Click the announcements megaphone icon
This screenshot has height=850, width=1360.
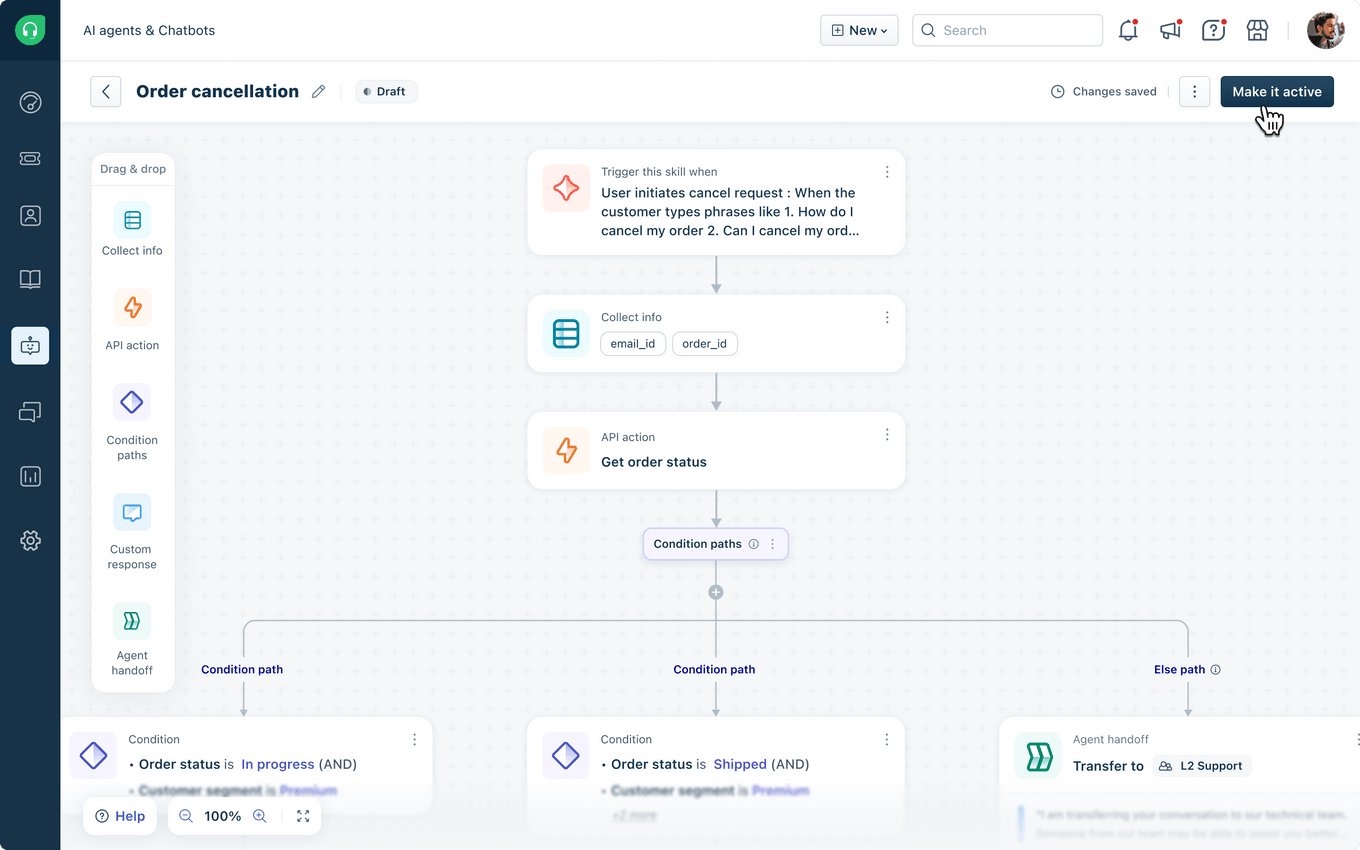[1170, 30]
